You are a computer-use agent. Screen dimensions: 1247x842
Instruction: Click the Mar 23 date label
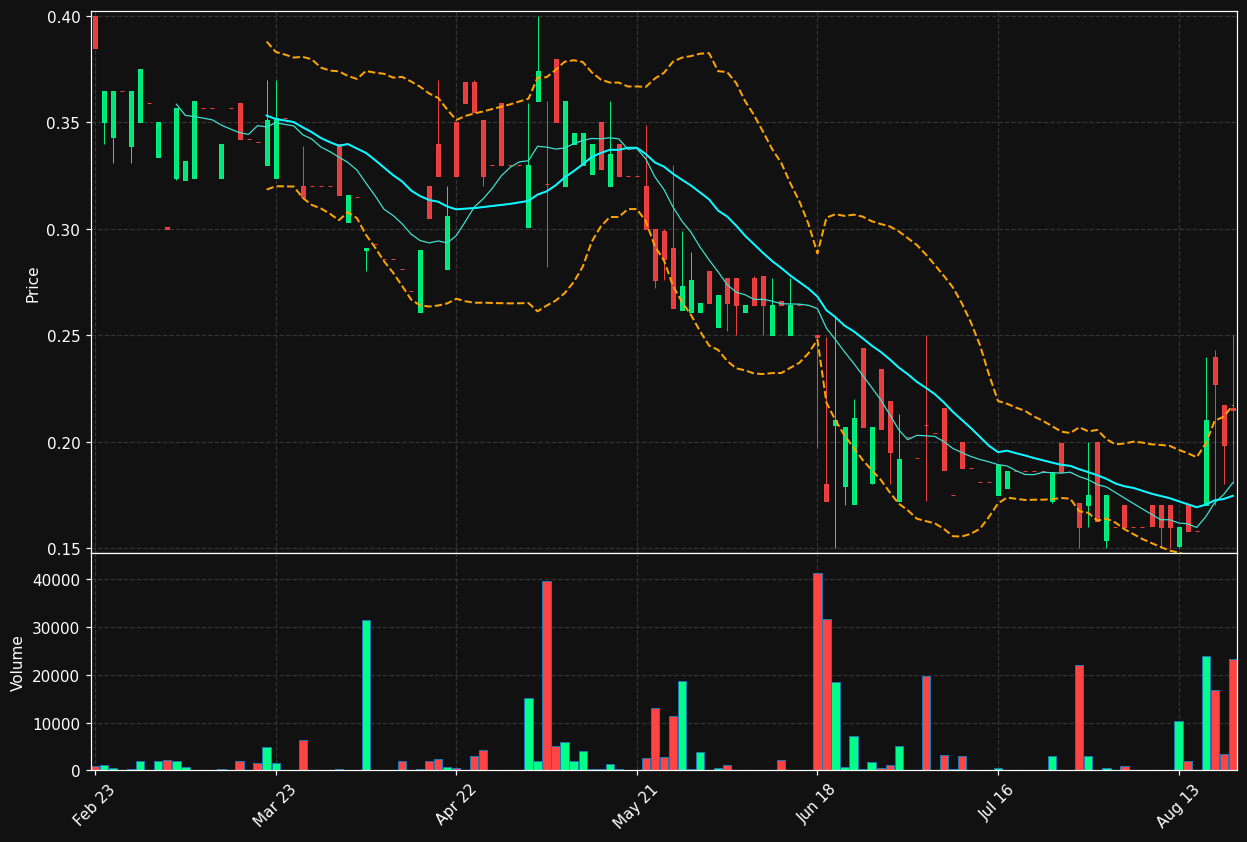[x=274, y=807]
